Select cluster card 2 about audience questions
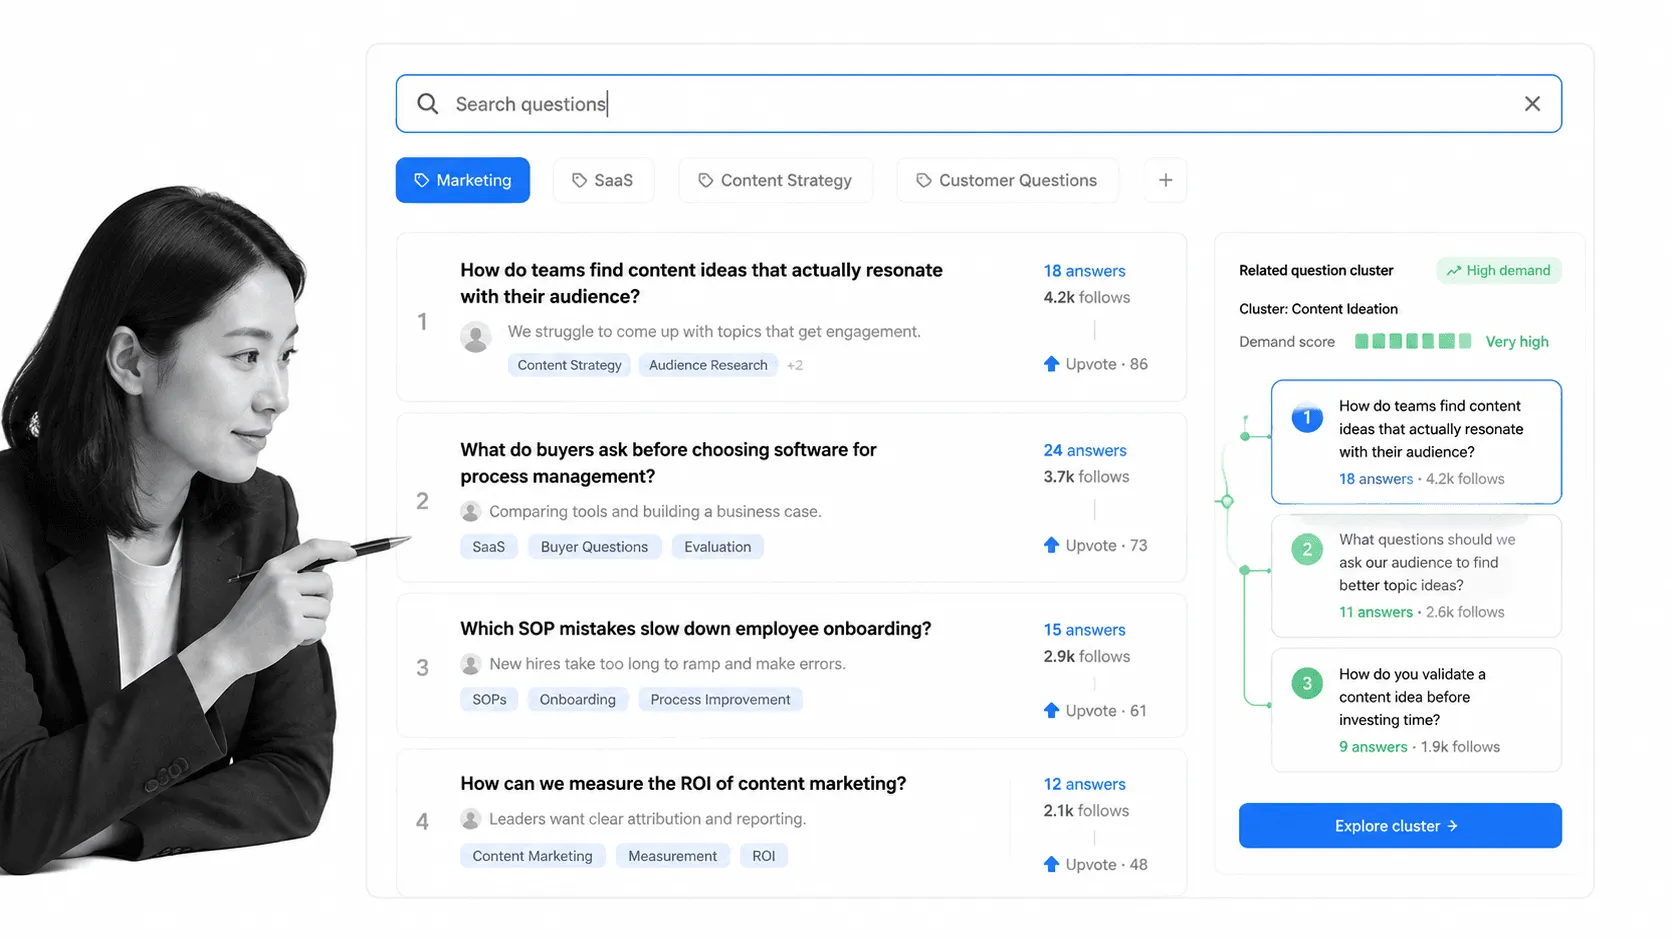This screenshot has height=941, width=1672. click(1416, 576)
